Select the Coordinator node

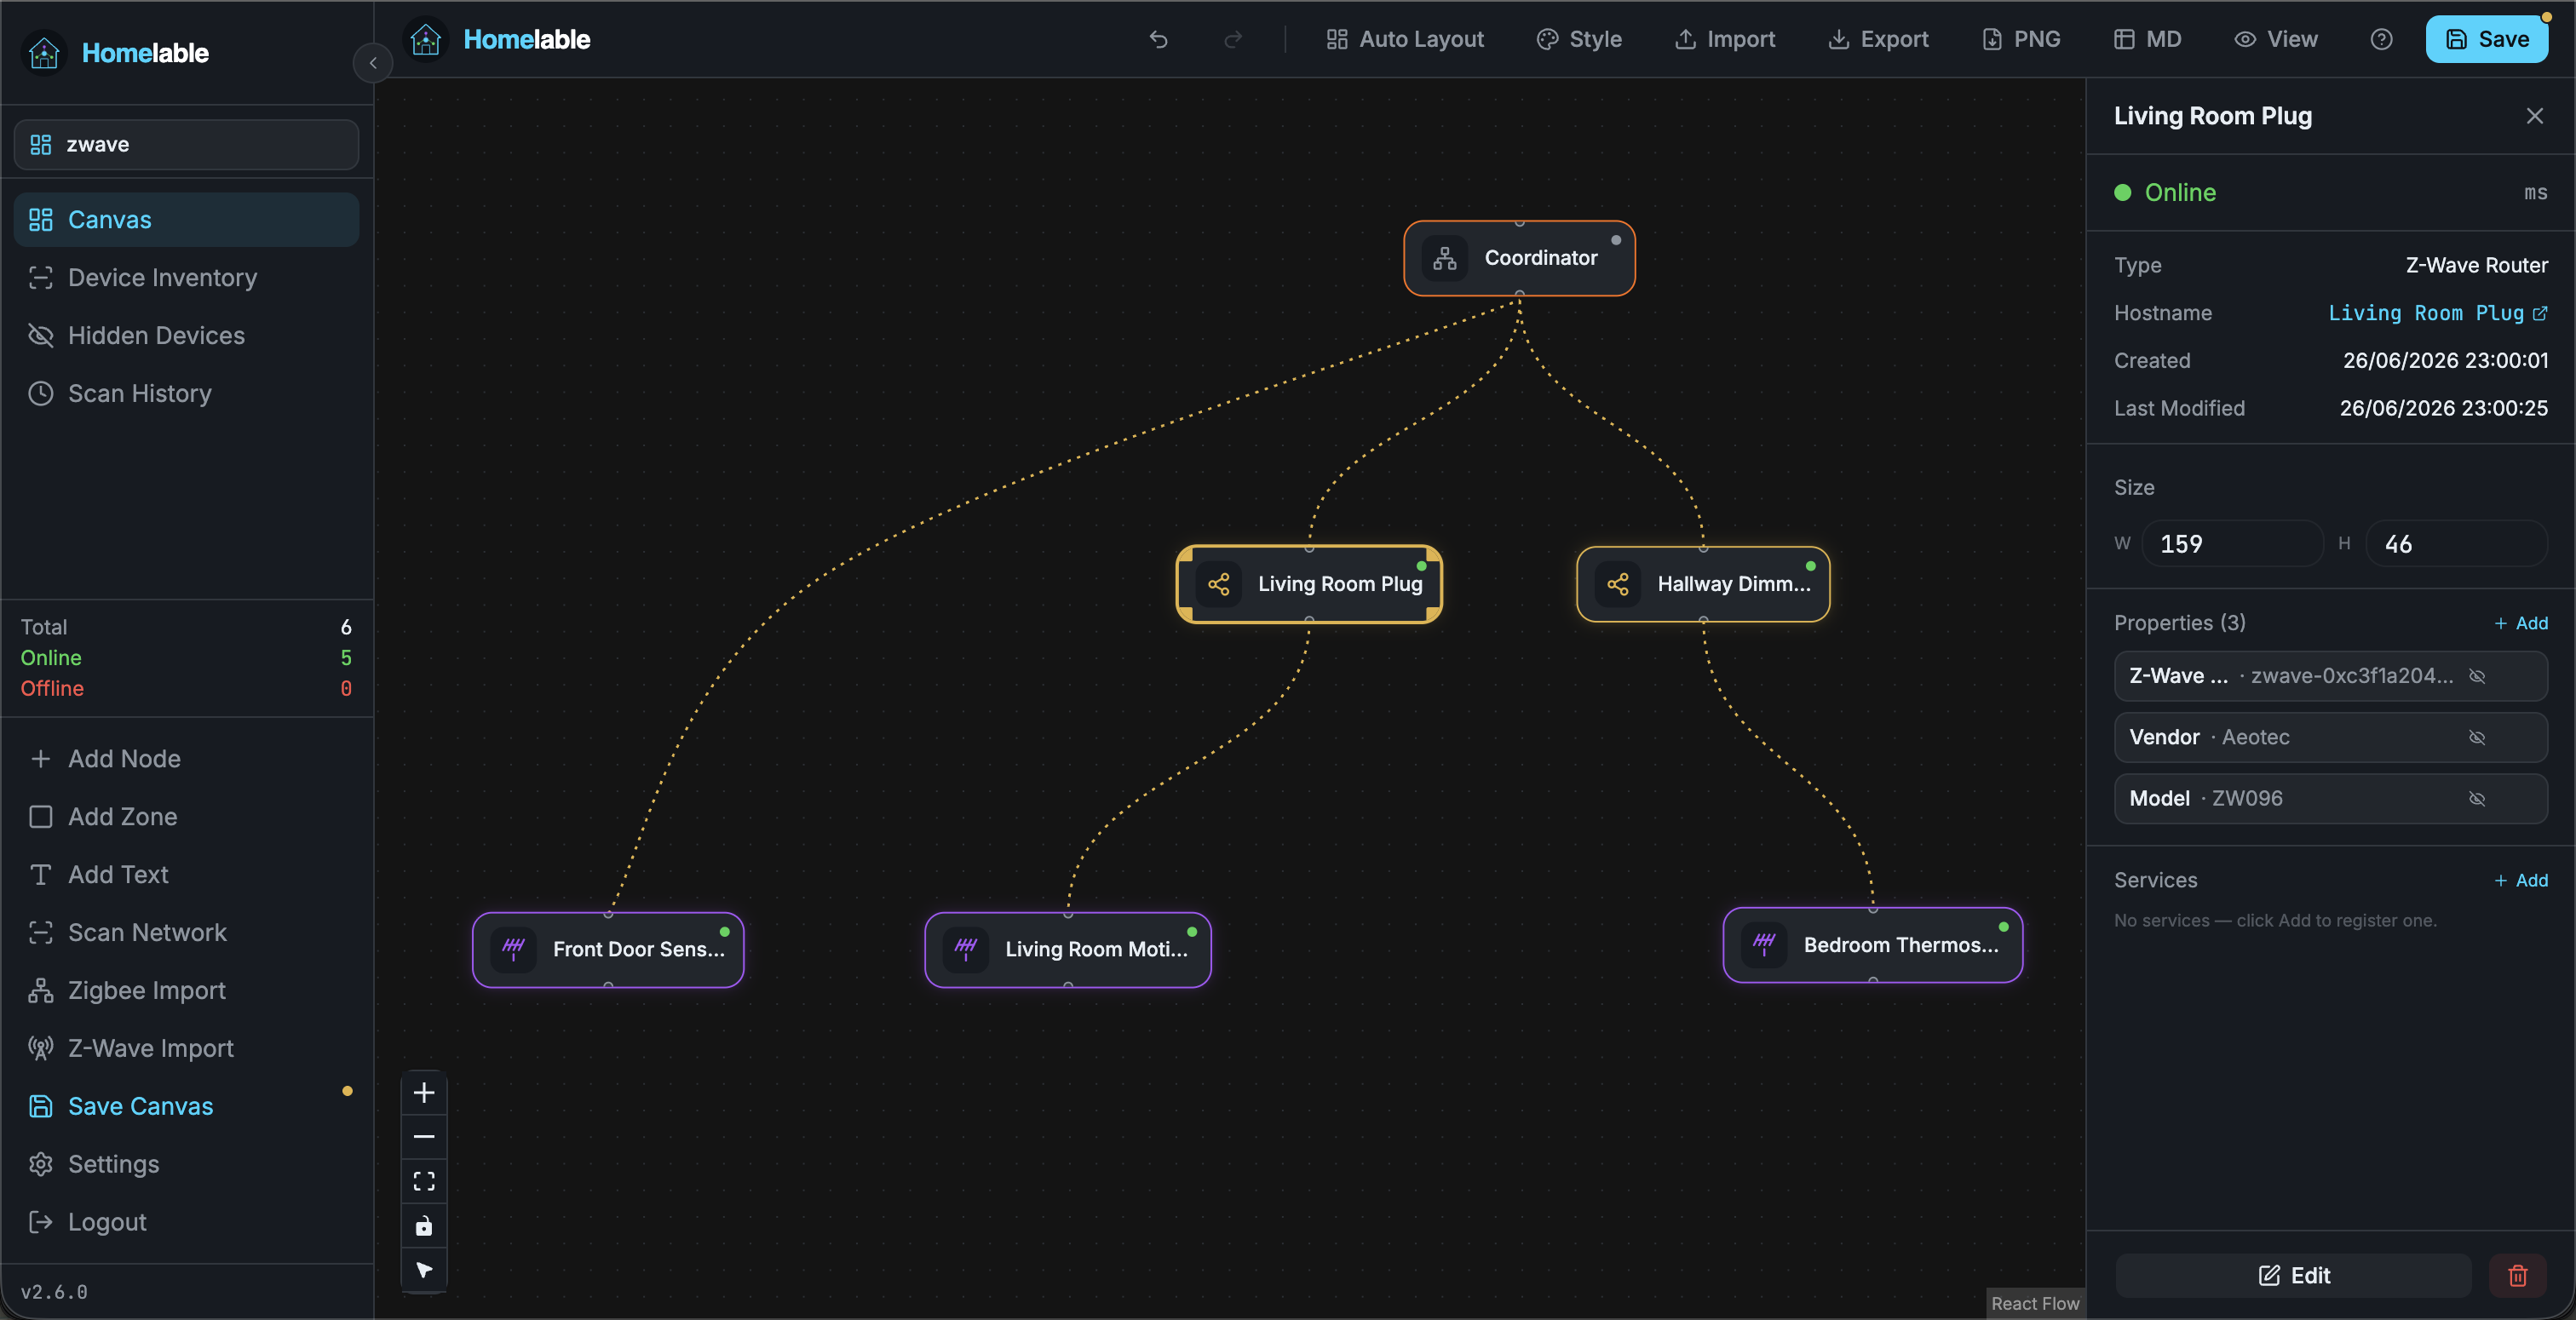tap(1519, 258)
